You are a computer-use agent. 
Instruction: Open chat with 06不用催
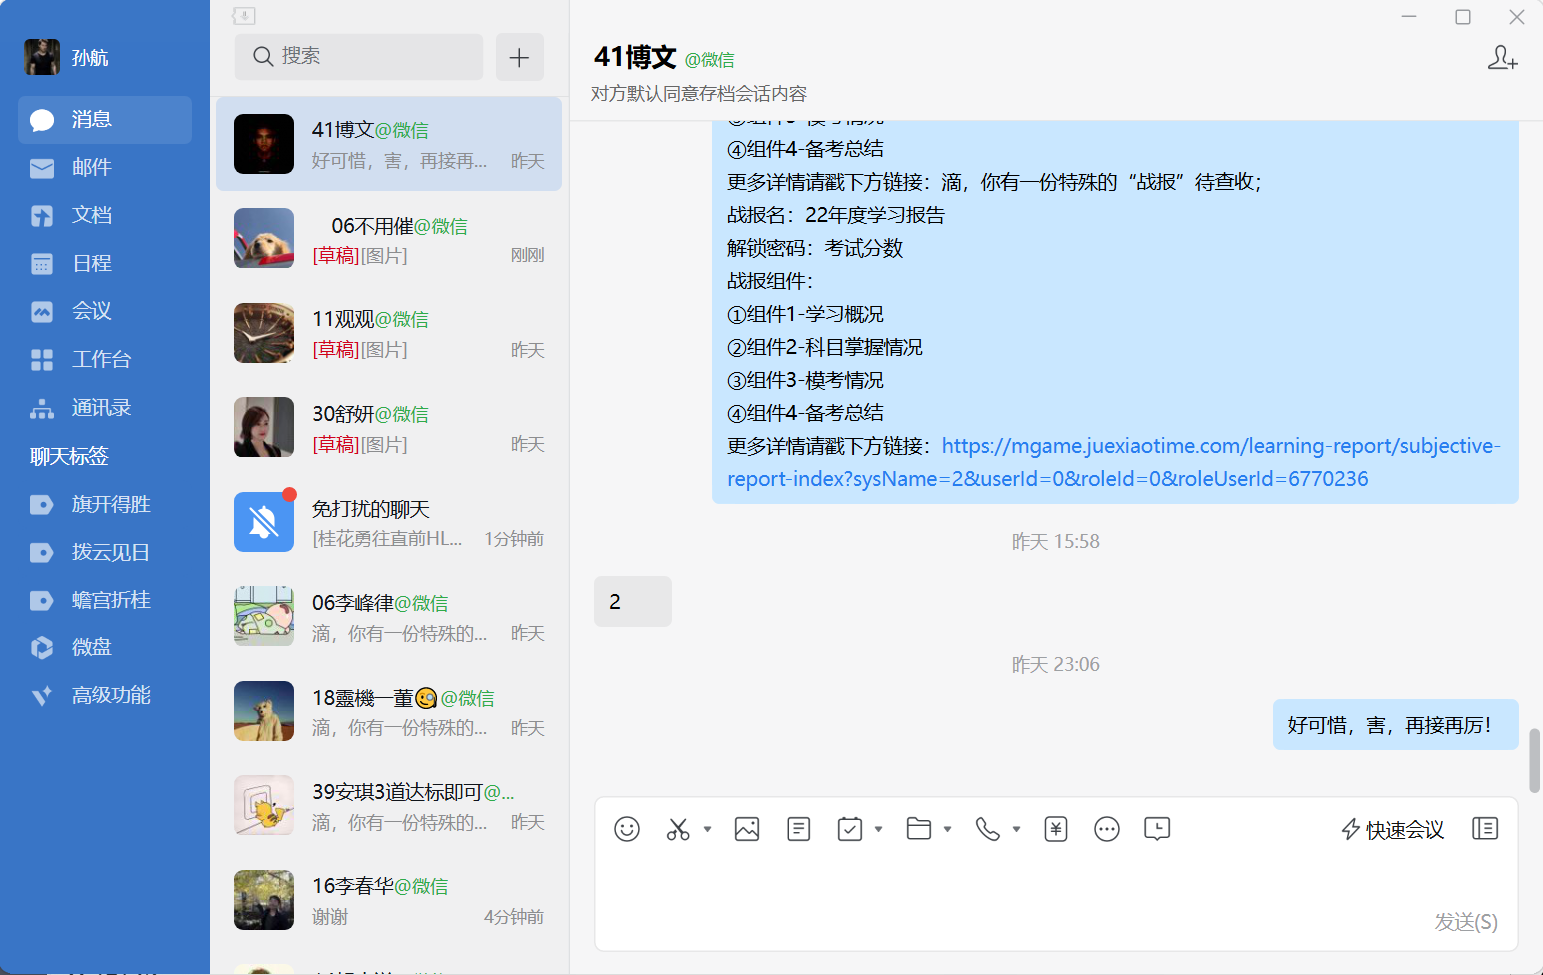[x=389, y=239]
